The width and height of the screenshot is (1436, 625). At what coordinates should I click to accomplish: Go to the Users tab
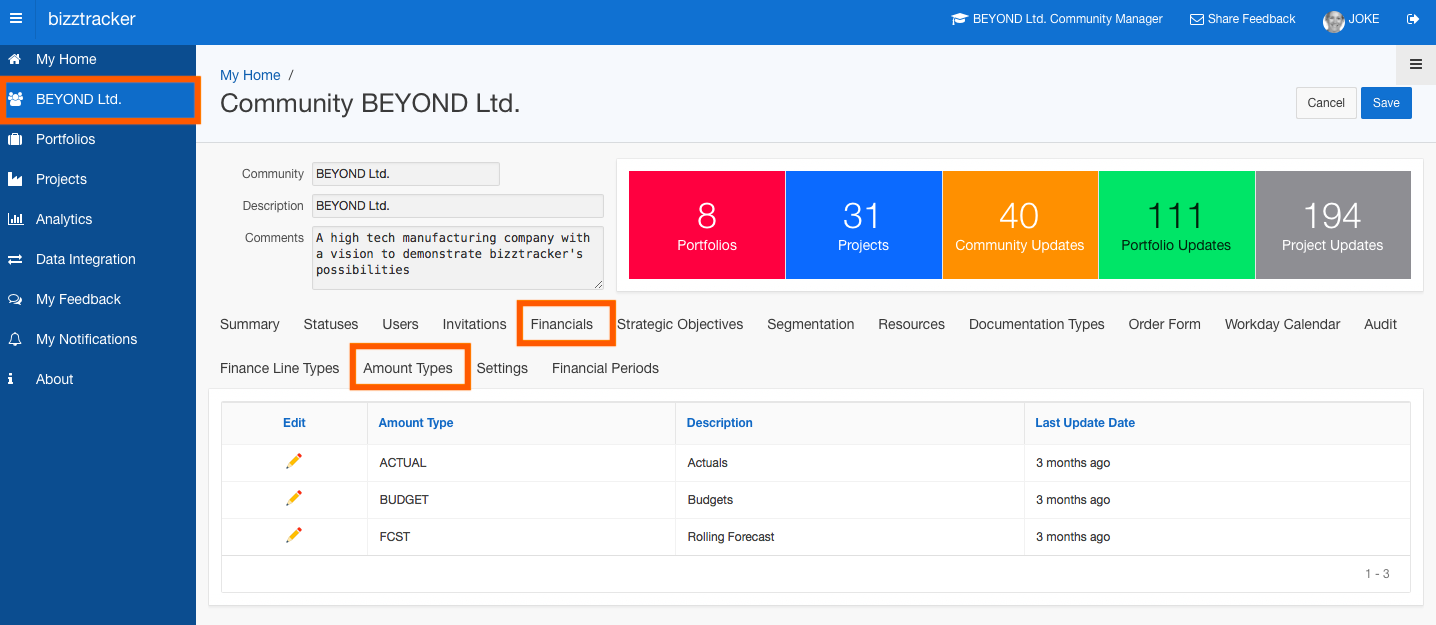click(x=400, y=324)
